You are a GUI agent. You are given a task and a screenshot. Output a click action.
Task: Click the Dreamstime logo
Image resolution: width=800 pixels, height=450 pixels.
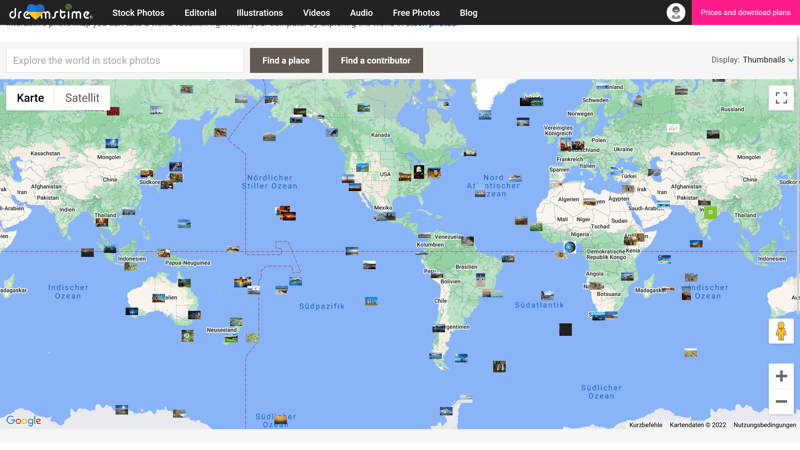51,12
